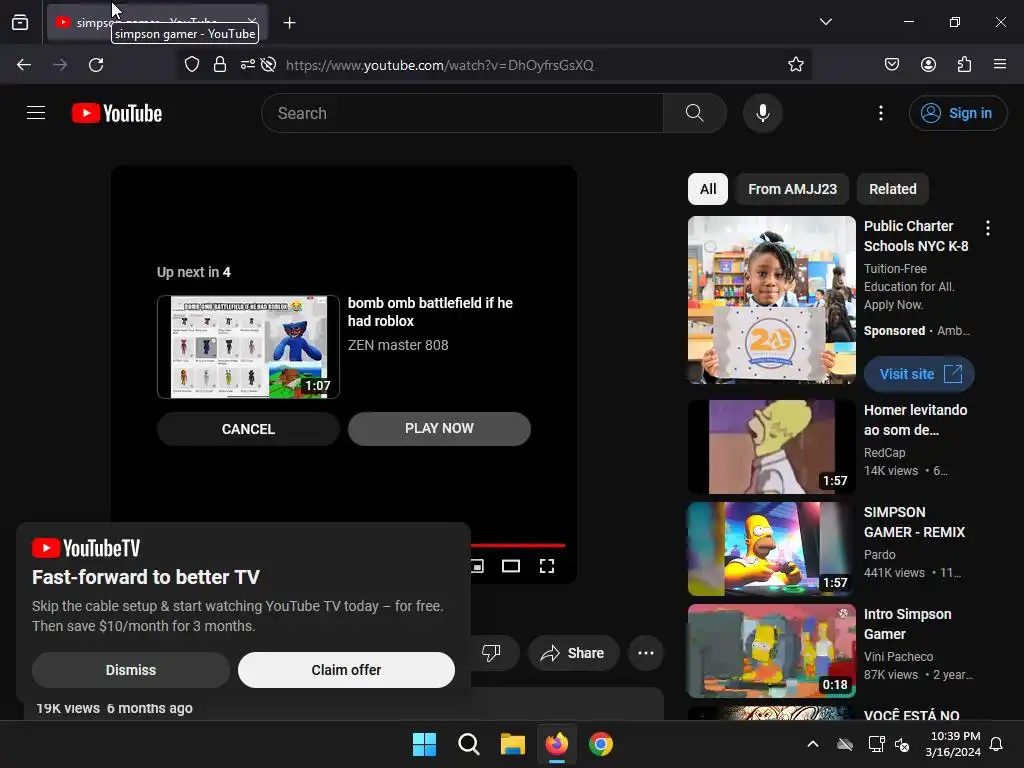The width and height of the screenshot is (1024, 768).
Task: Click the Sign in button
Action: point(957,113)
